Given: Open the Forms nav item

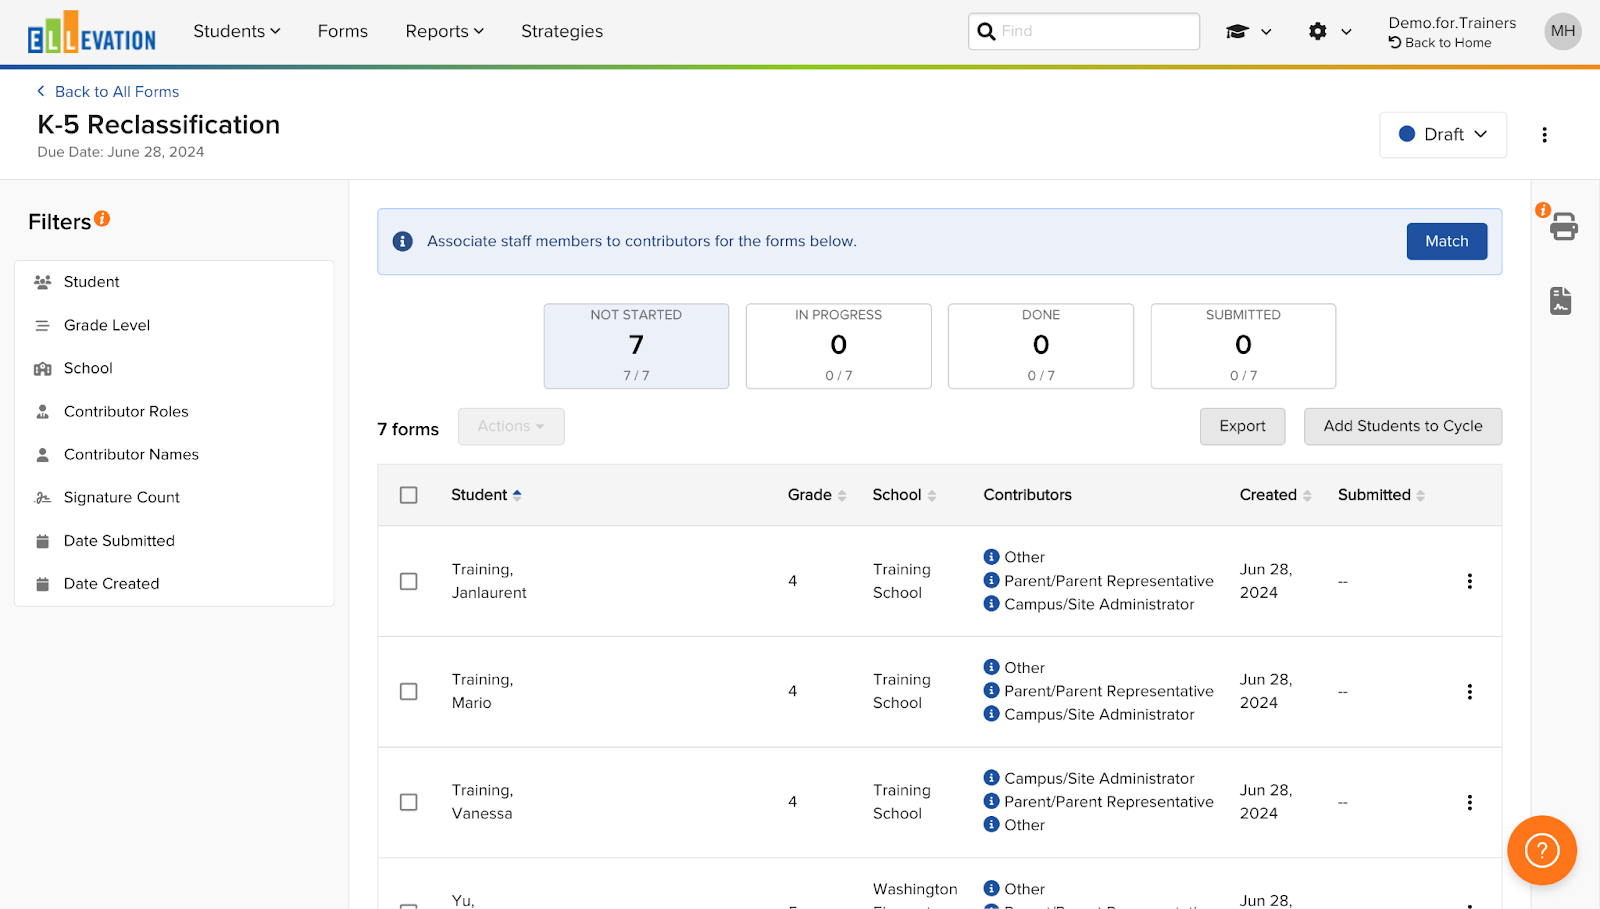Looking at the screenshot, I should coord(343,31).
